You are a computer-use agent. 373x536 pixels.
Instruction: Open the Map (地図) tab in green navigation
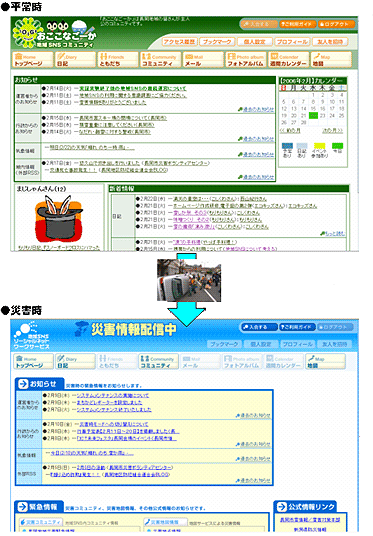tap(331, 60)
